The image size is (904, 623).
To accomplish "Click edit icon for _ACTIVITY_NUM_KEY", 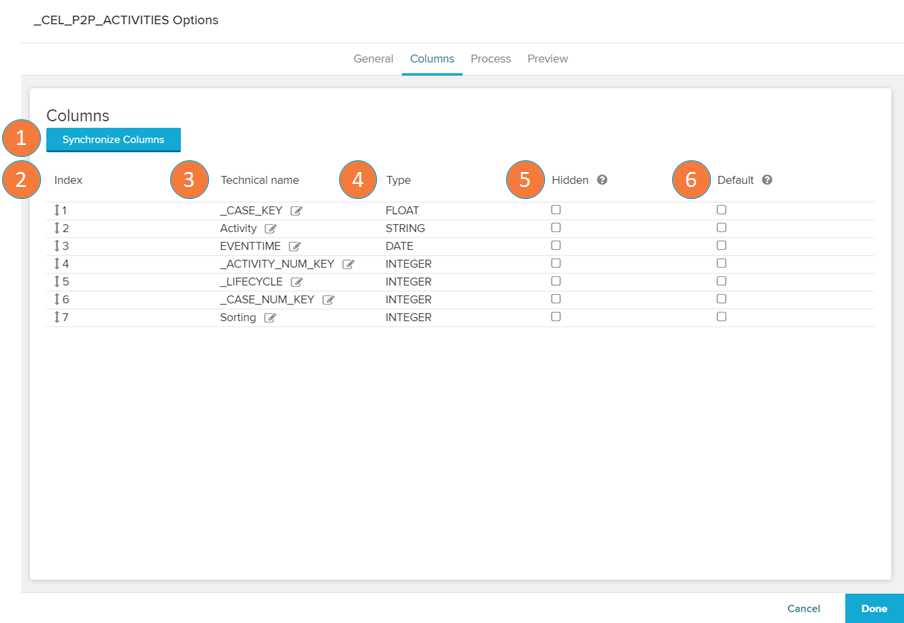I will 348,265.
